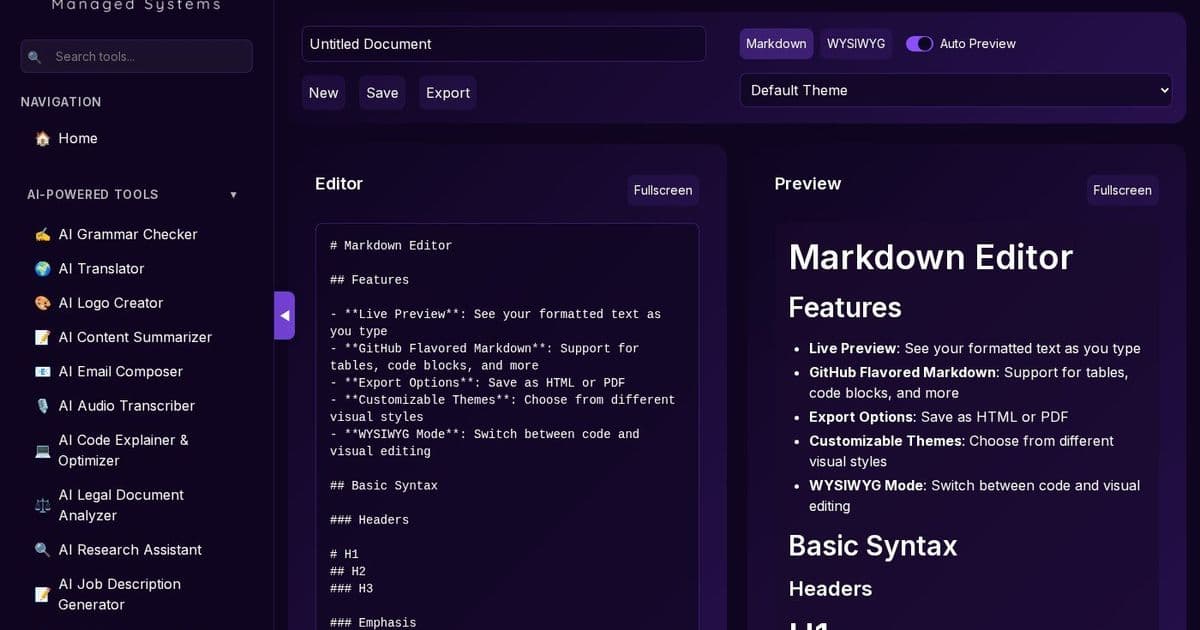This screenshot has width=1200, height=630.
Task: Select the AI Grammar Checker tool
Action: click(127, 234)
